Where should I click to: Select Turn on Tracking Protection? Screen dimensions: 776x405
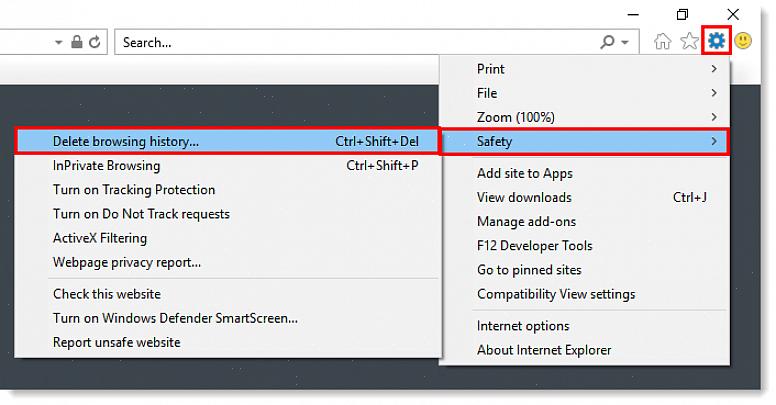click(228, 190)
